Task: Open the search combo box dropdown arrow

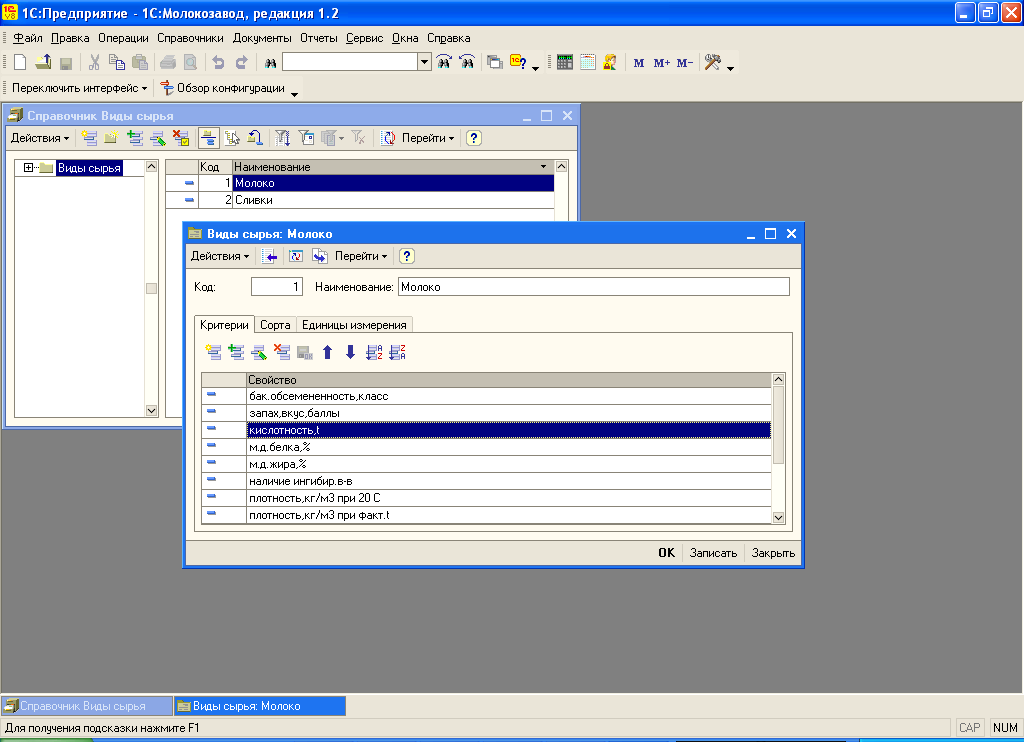Action: pos(424,62)
